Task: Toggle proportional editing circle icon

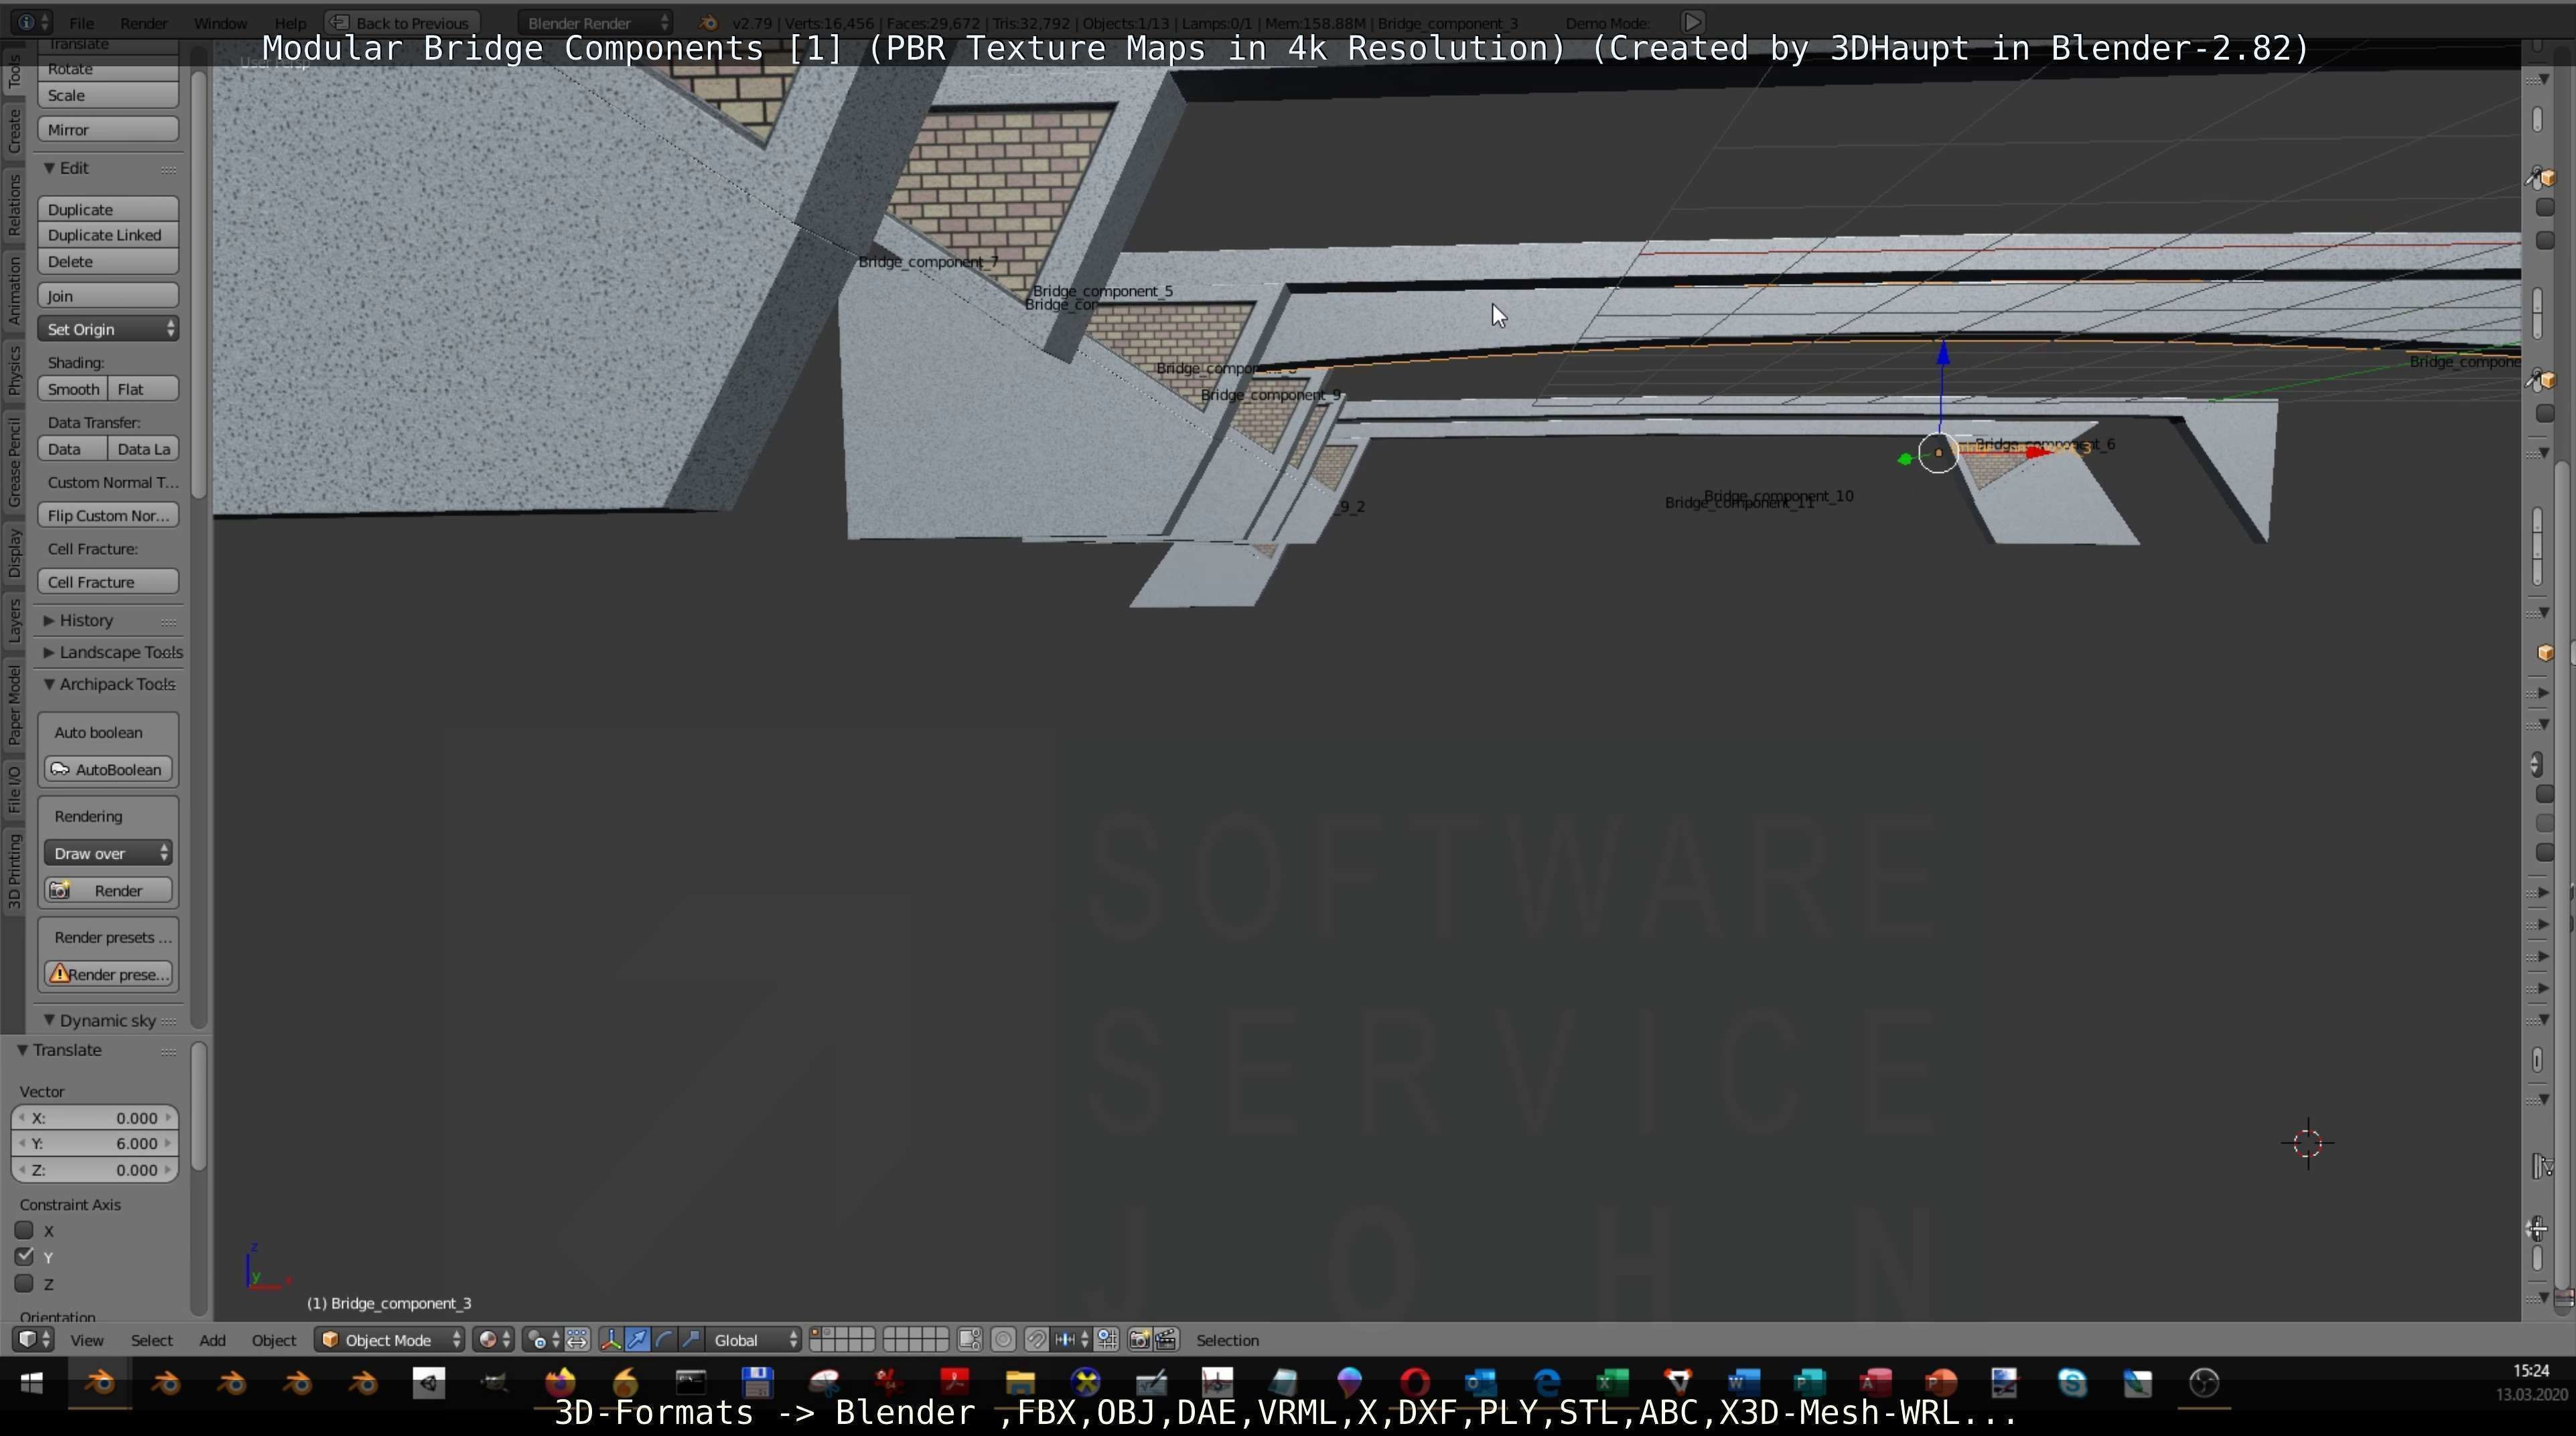Action: 1003,1340
